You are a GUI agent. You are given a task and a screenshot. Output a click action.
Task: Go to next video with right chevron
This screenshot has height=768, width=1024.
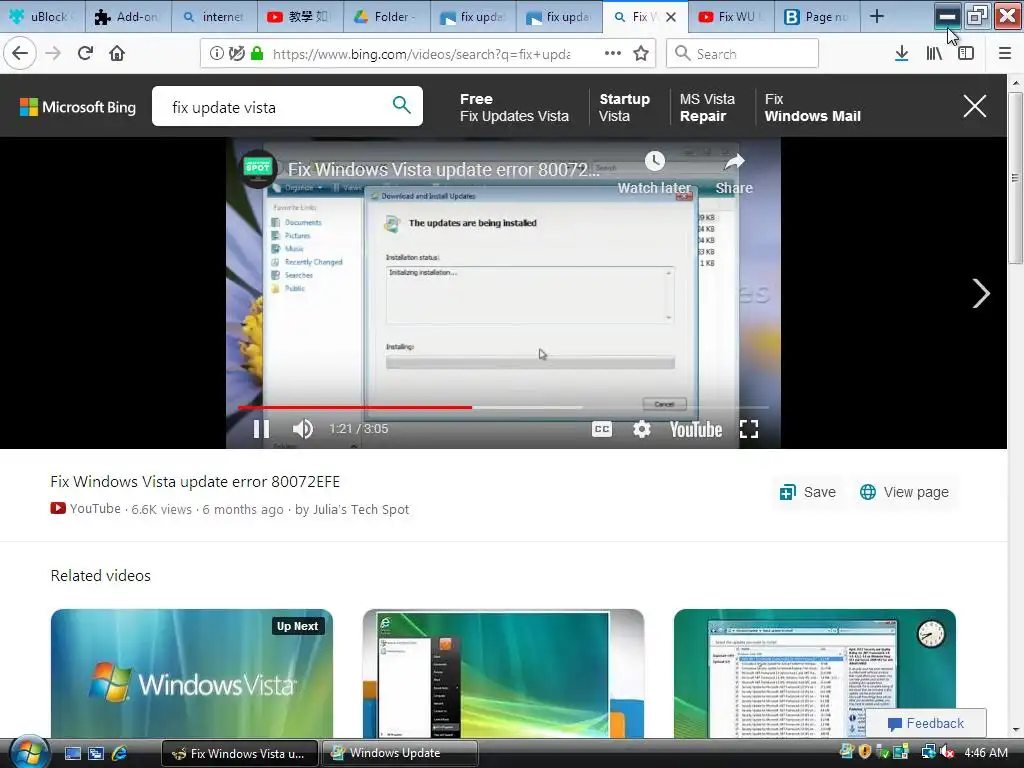pos(980,293)
